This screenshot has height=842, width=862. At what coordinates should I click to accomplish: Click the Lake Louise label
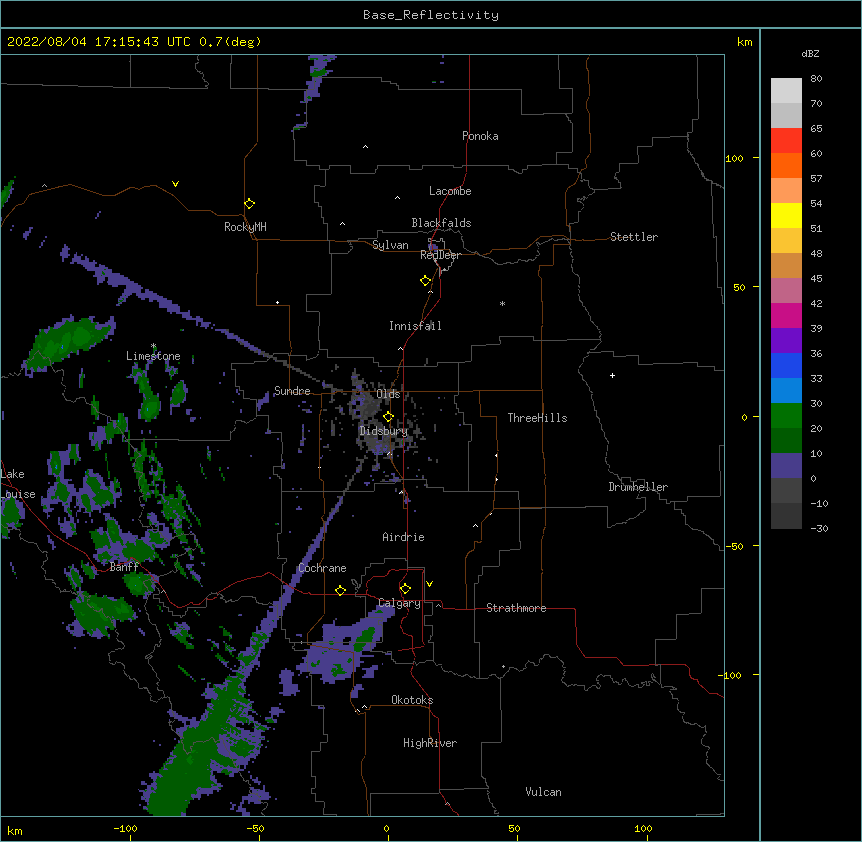18,484
